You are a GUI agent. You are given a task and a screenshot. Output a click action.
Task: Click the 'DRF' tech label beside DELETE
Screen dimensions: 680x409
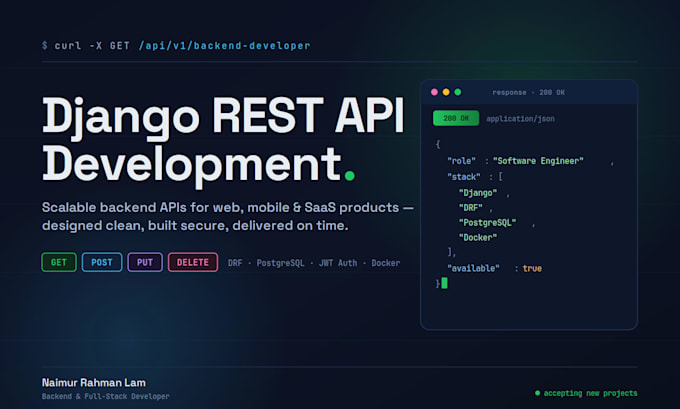(235, 263)
